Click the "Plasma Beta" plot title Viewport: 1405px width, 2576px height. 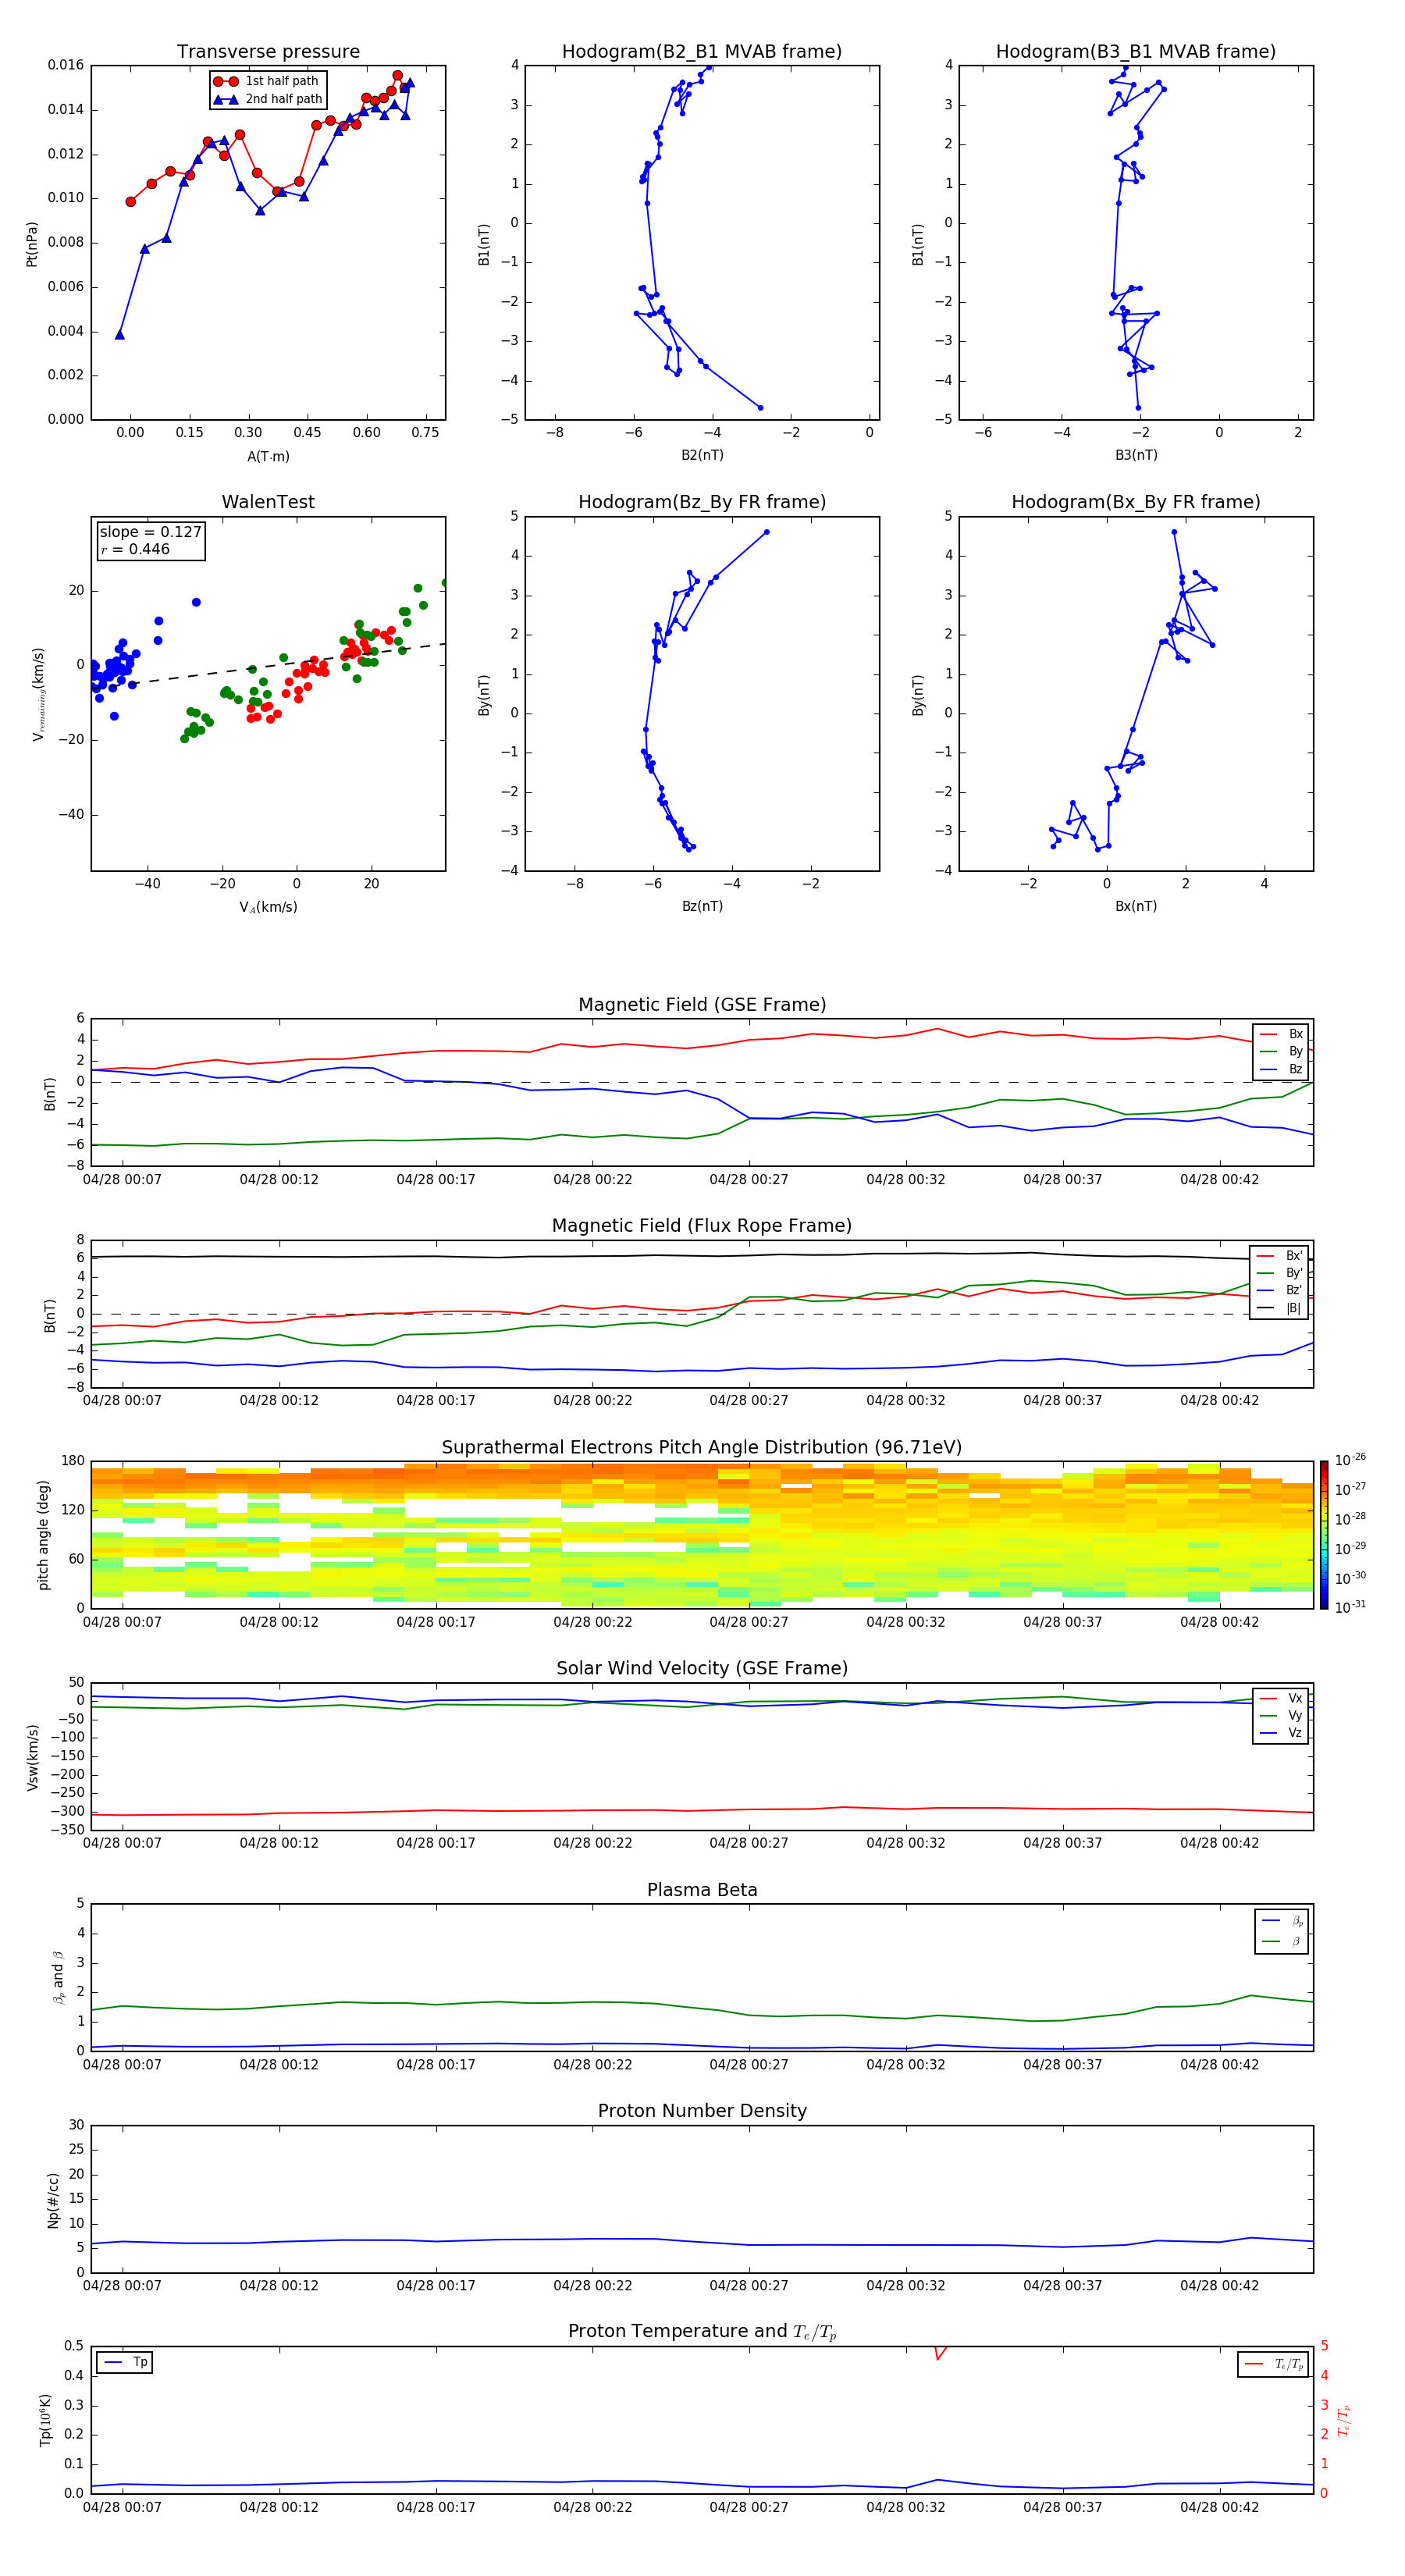point(702,1890)
